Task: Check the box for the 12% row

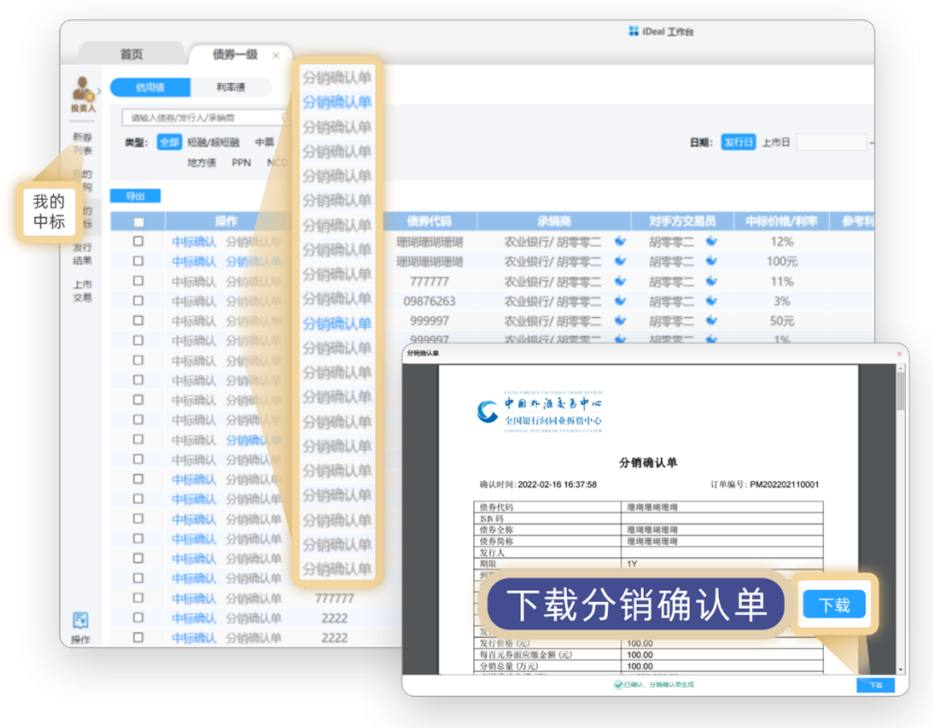Action: coord(138,241)
